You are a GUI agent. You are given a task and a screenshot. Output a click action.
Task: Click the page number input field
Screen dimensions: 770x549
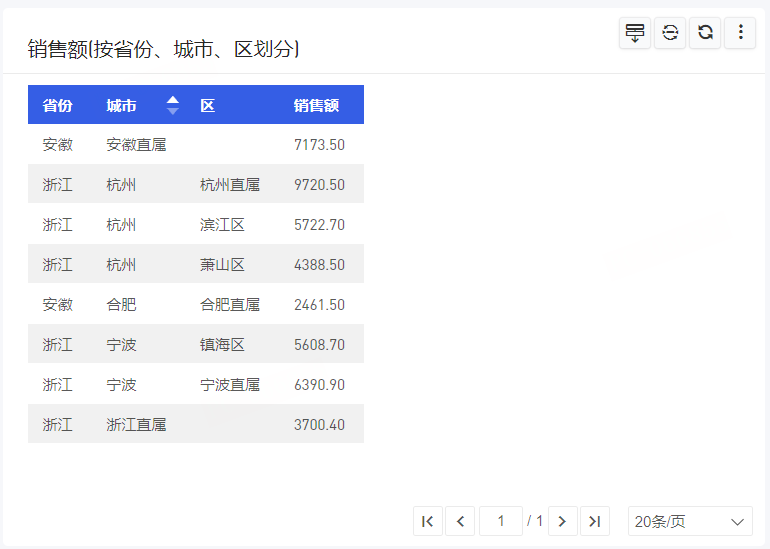coord(501,521)
